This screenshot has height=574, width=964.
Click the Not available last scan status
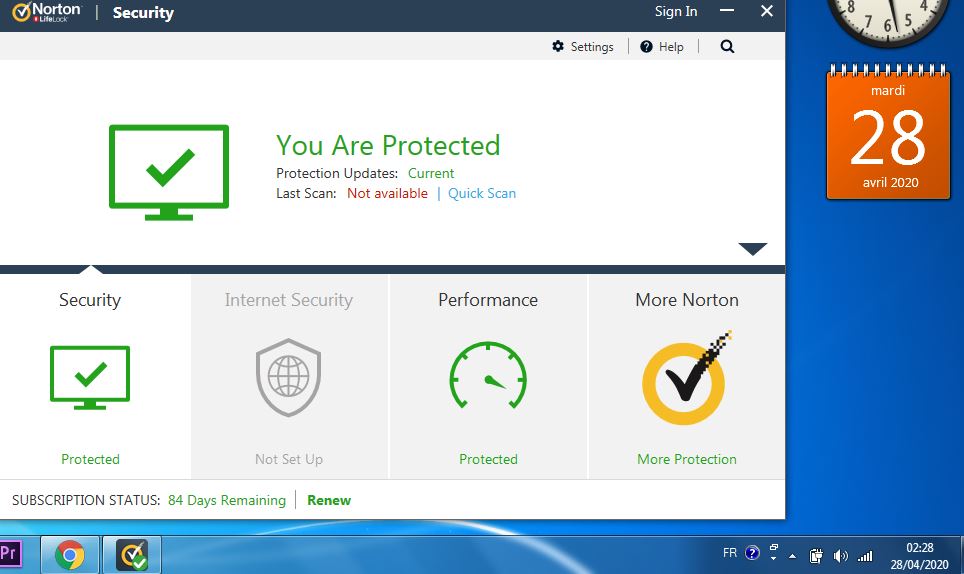coord(387,194)
